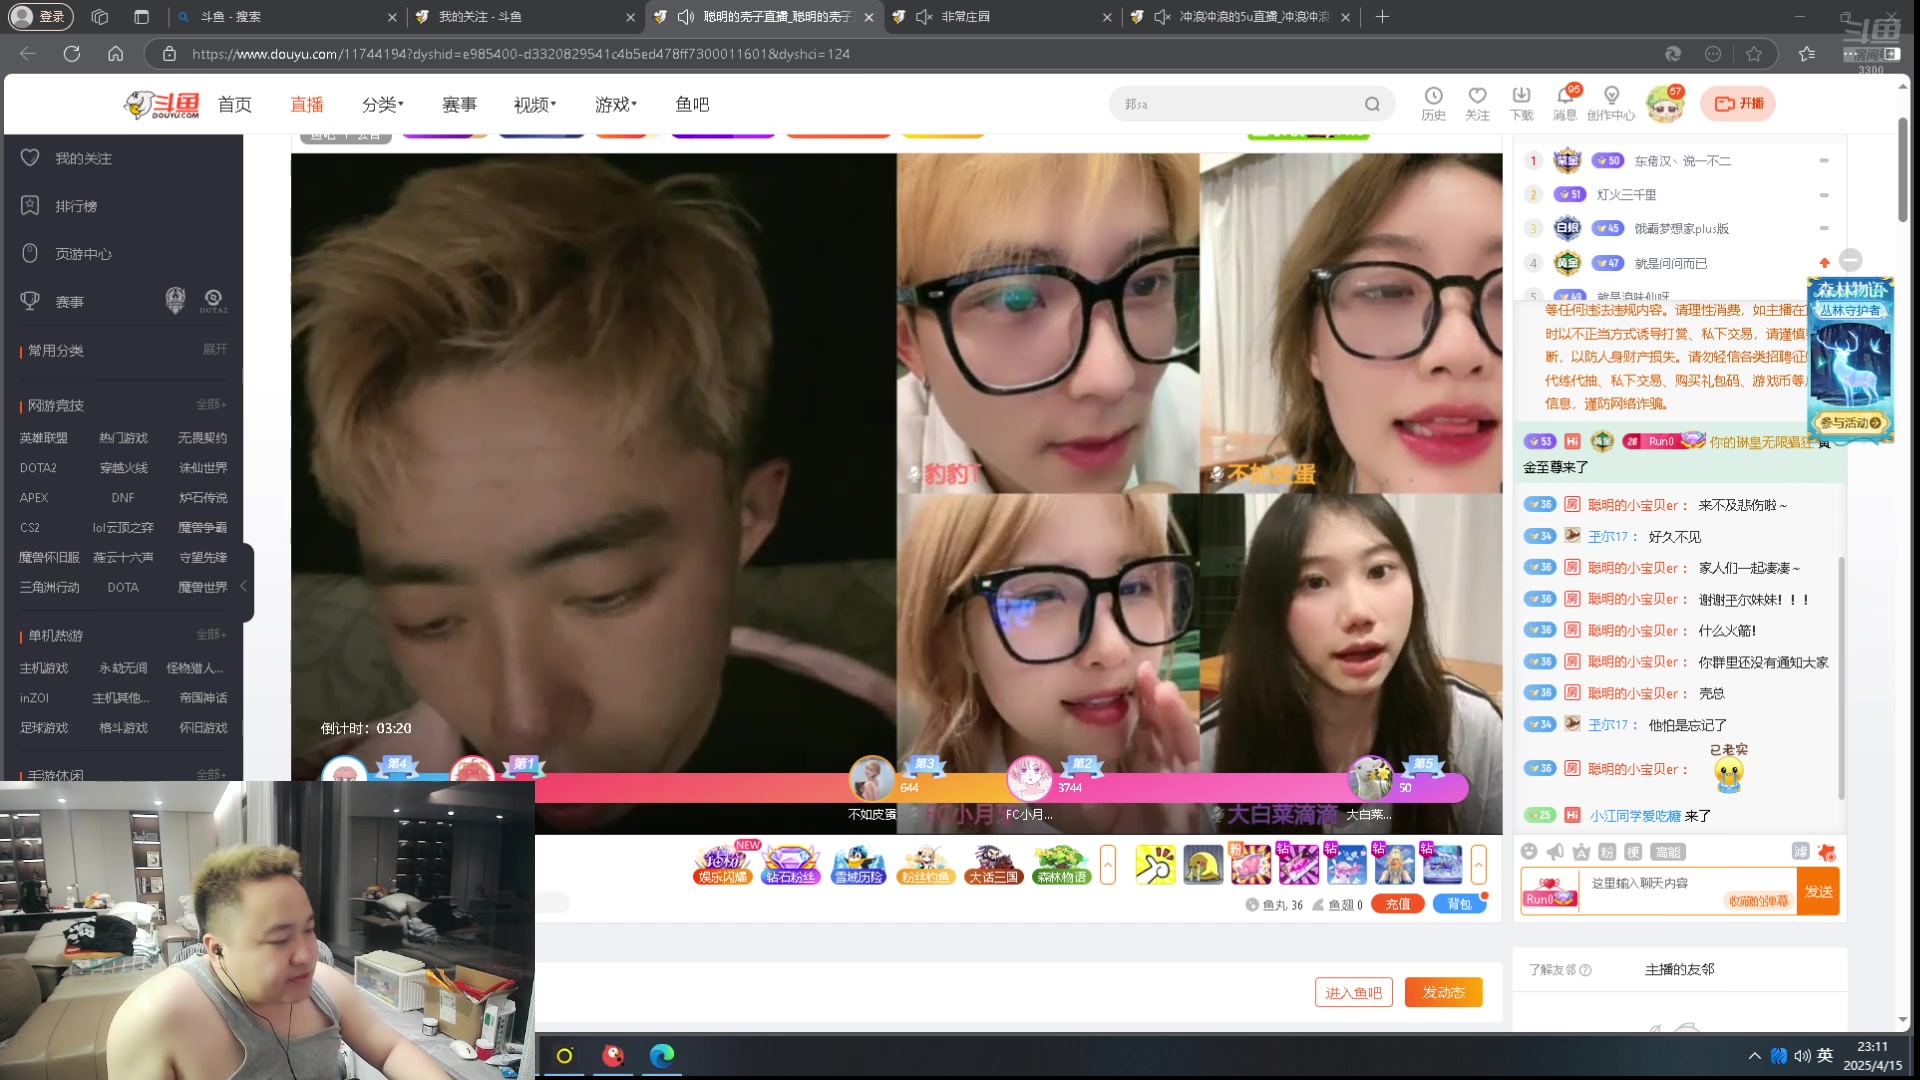Click the 充值 recharge button
The width and height of the screenshot is (1920, 1080).
point(1397,904)
